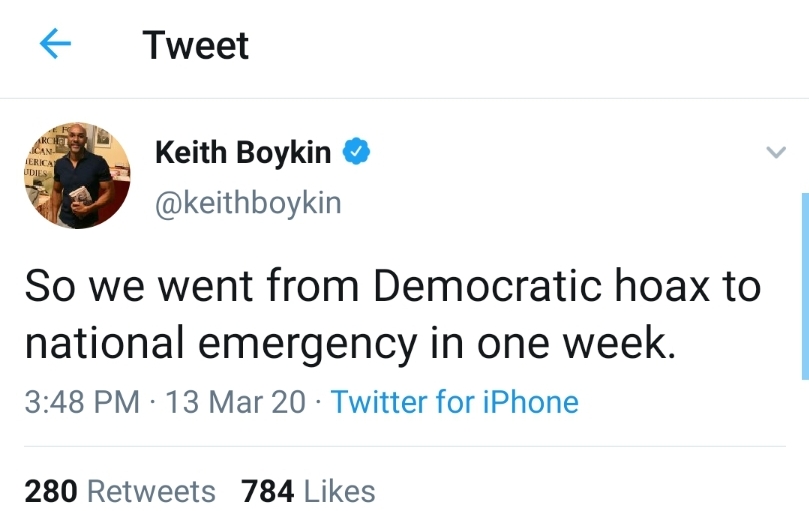809x511 pixels.
Task: Open Keith Boykin's profile photo
Action: click(x=77, y=175)
